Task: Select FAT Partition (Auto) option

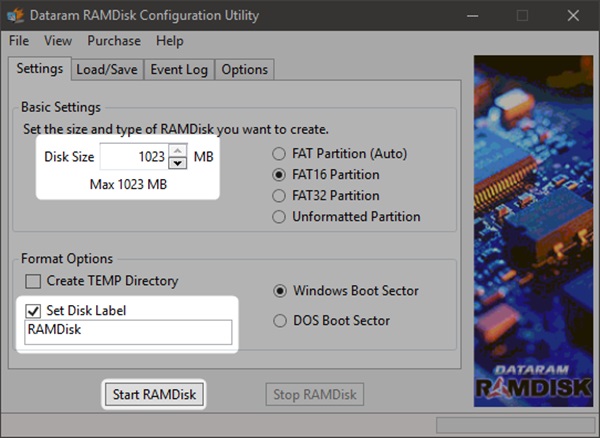Action: (x=279, y=154)
